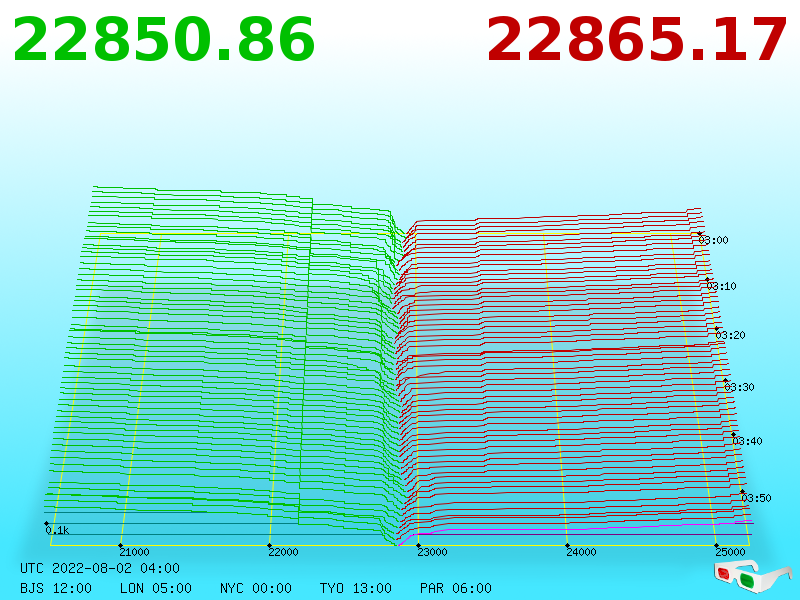This screenshot has height=600, width=800.
Task: Click the NYC 00:00 clock
Action: [256, 588]
